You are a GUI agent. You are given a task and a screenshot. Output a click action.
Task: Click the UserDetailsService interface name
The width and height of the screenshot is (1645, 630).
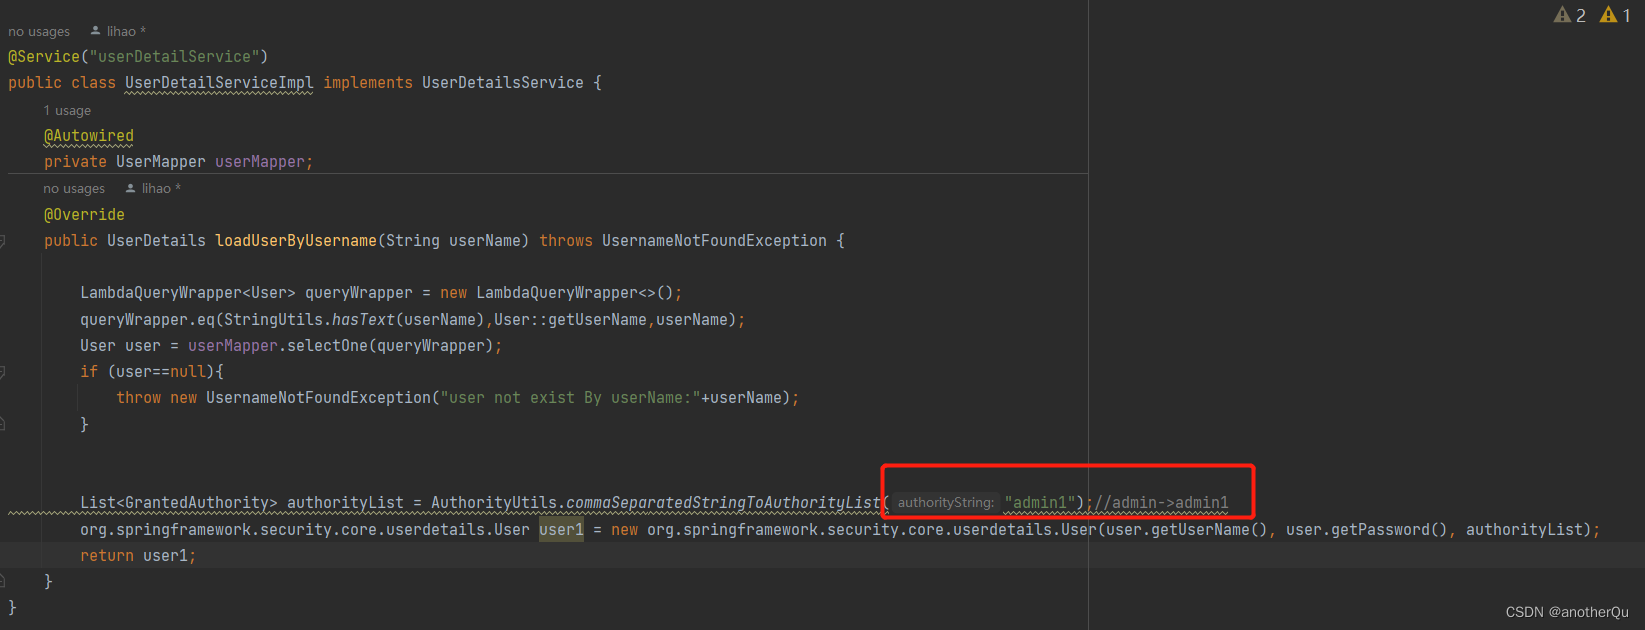[503, 82]
